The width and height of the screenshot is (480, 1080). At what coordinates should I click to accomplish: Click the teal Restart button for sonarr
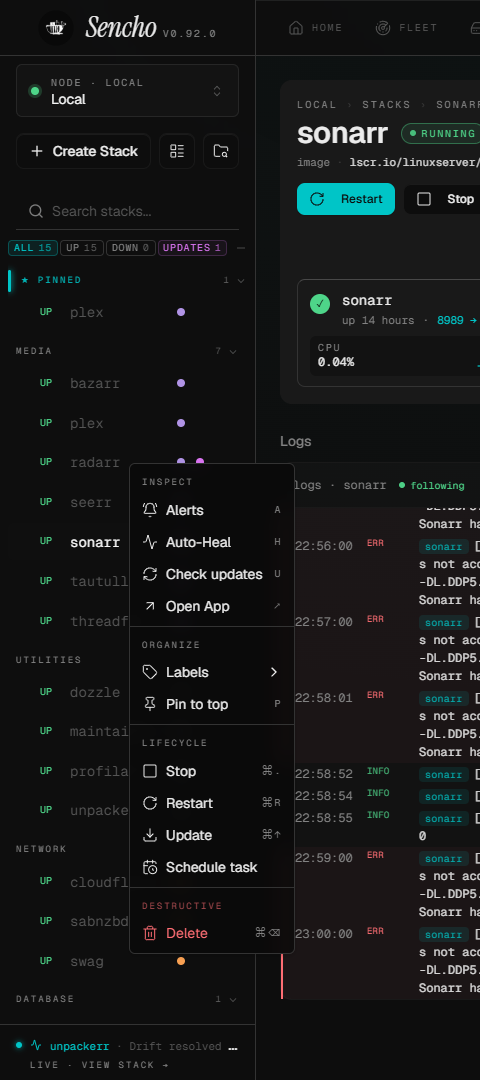(x=346, y=199)
